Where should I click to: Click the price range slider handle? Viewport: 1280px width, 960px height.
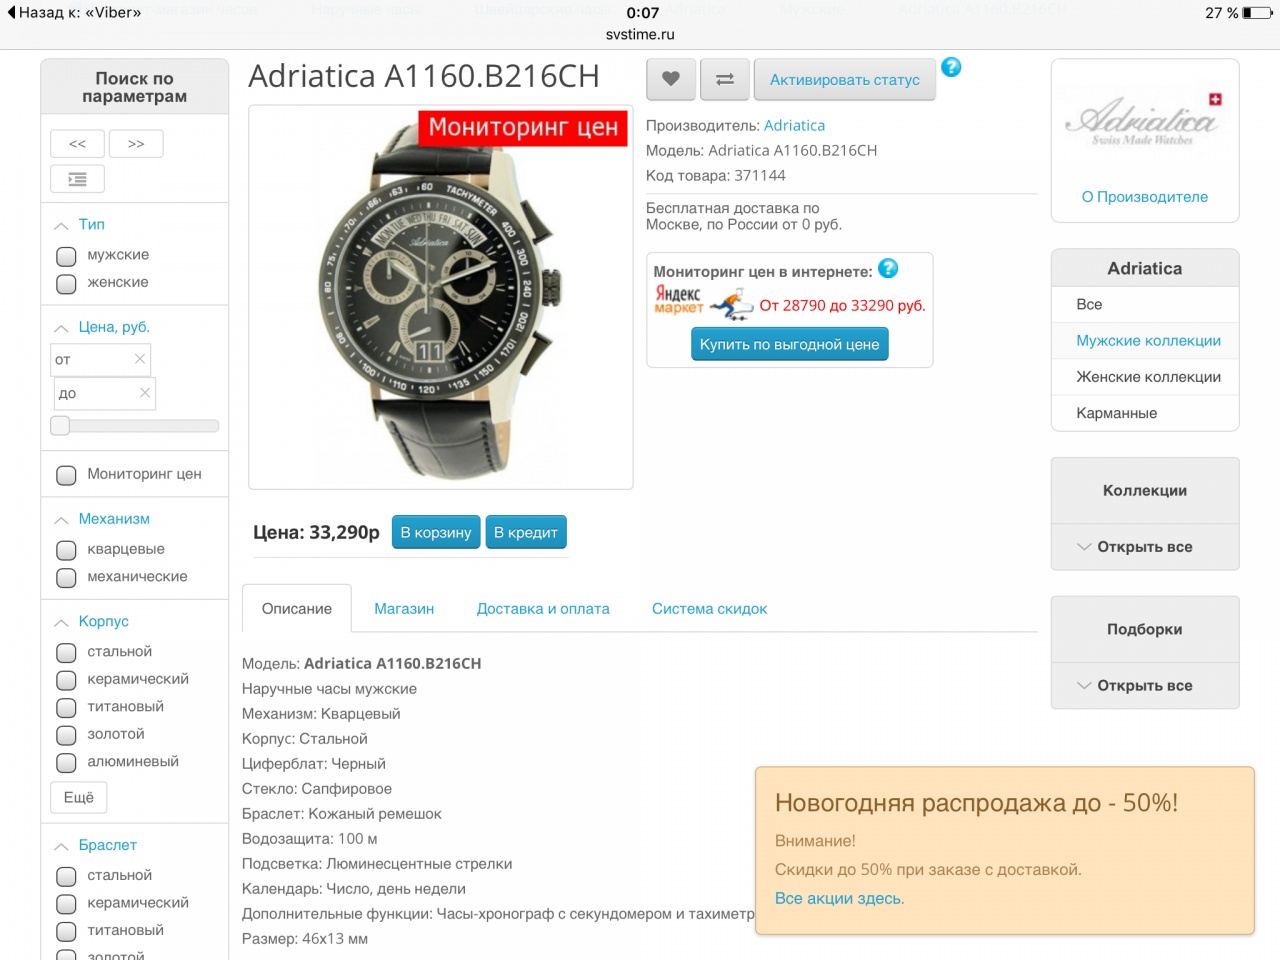pyautogui.click(x=61, y=426)
